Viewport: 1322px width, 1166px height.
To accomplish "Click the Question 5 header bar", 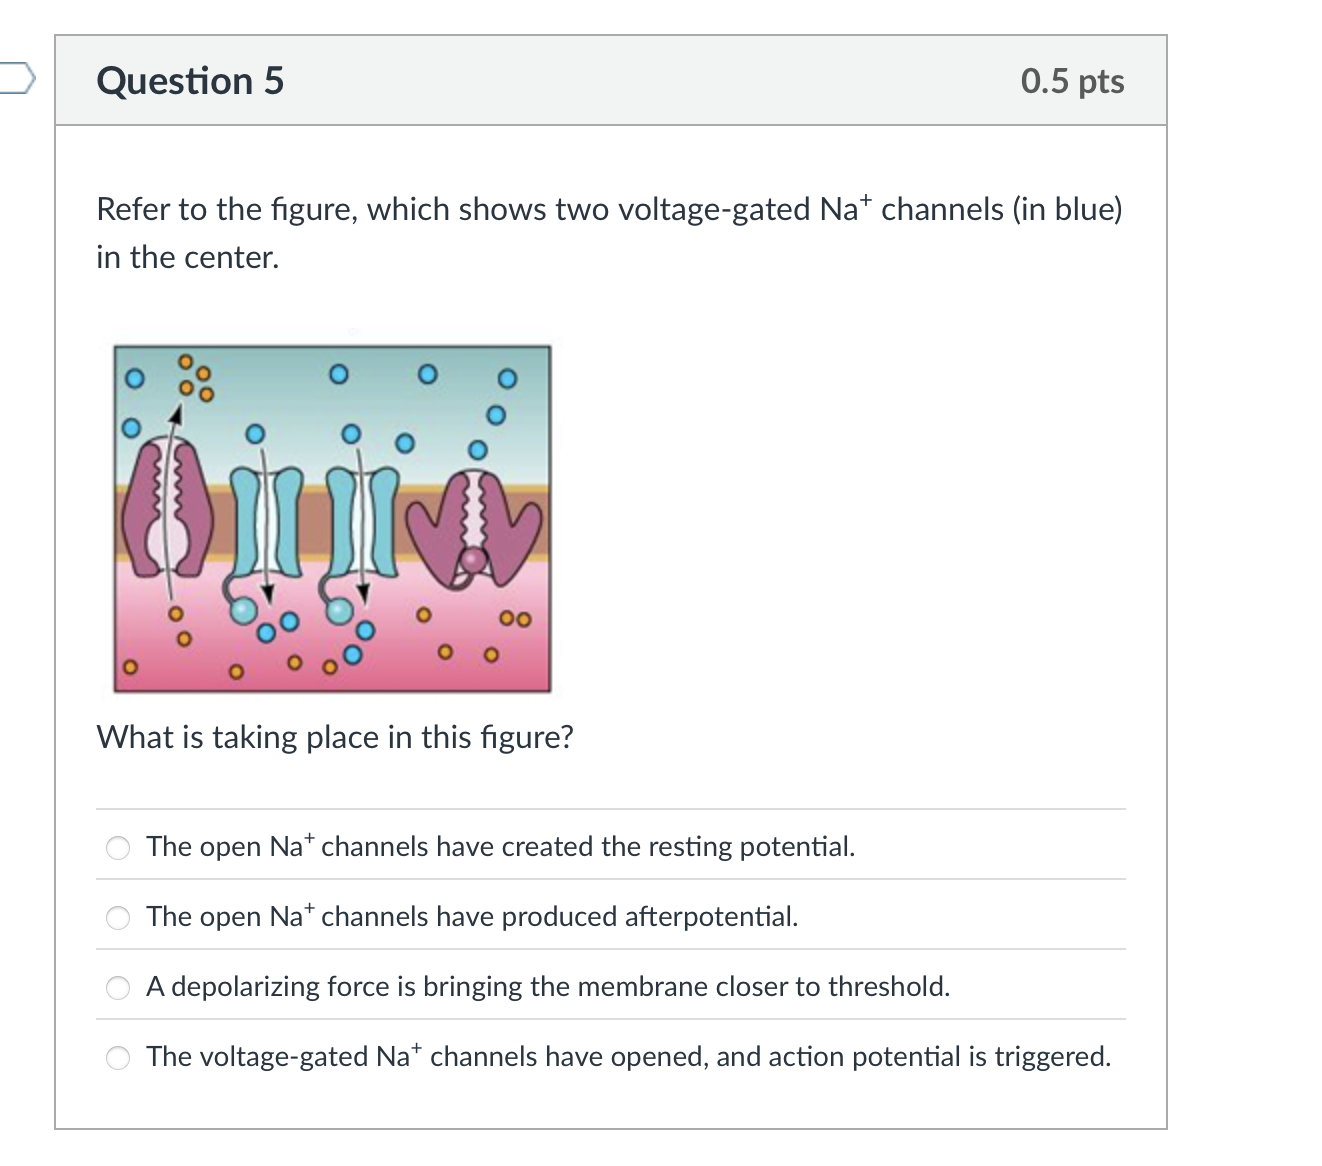I will pyautogui.click(x=610, y=81).
